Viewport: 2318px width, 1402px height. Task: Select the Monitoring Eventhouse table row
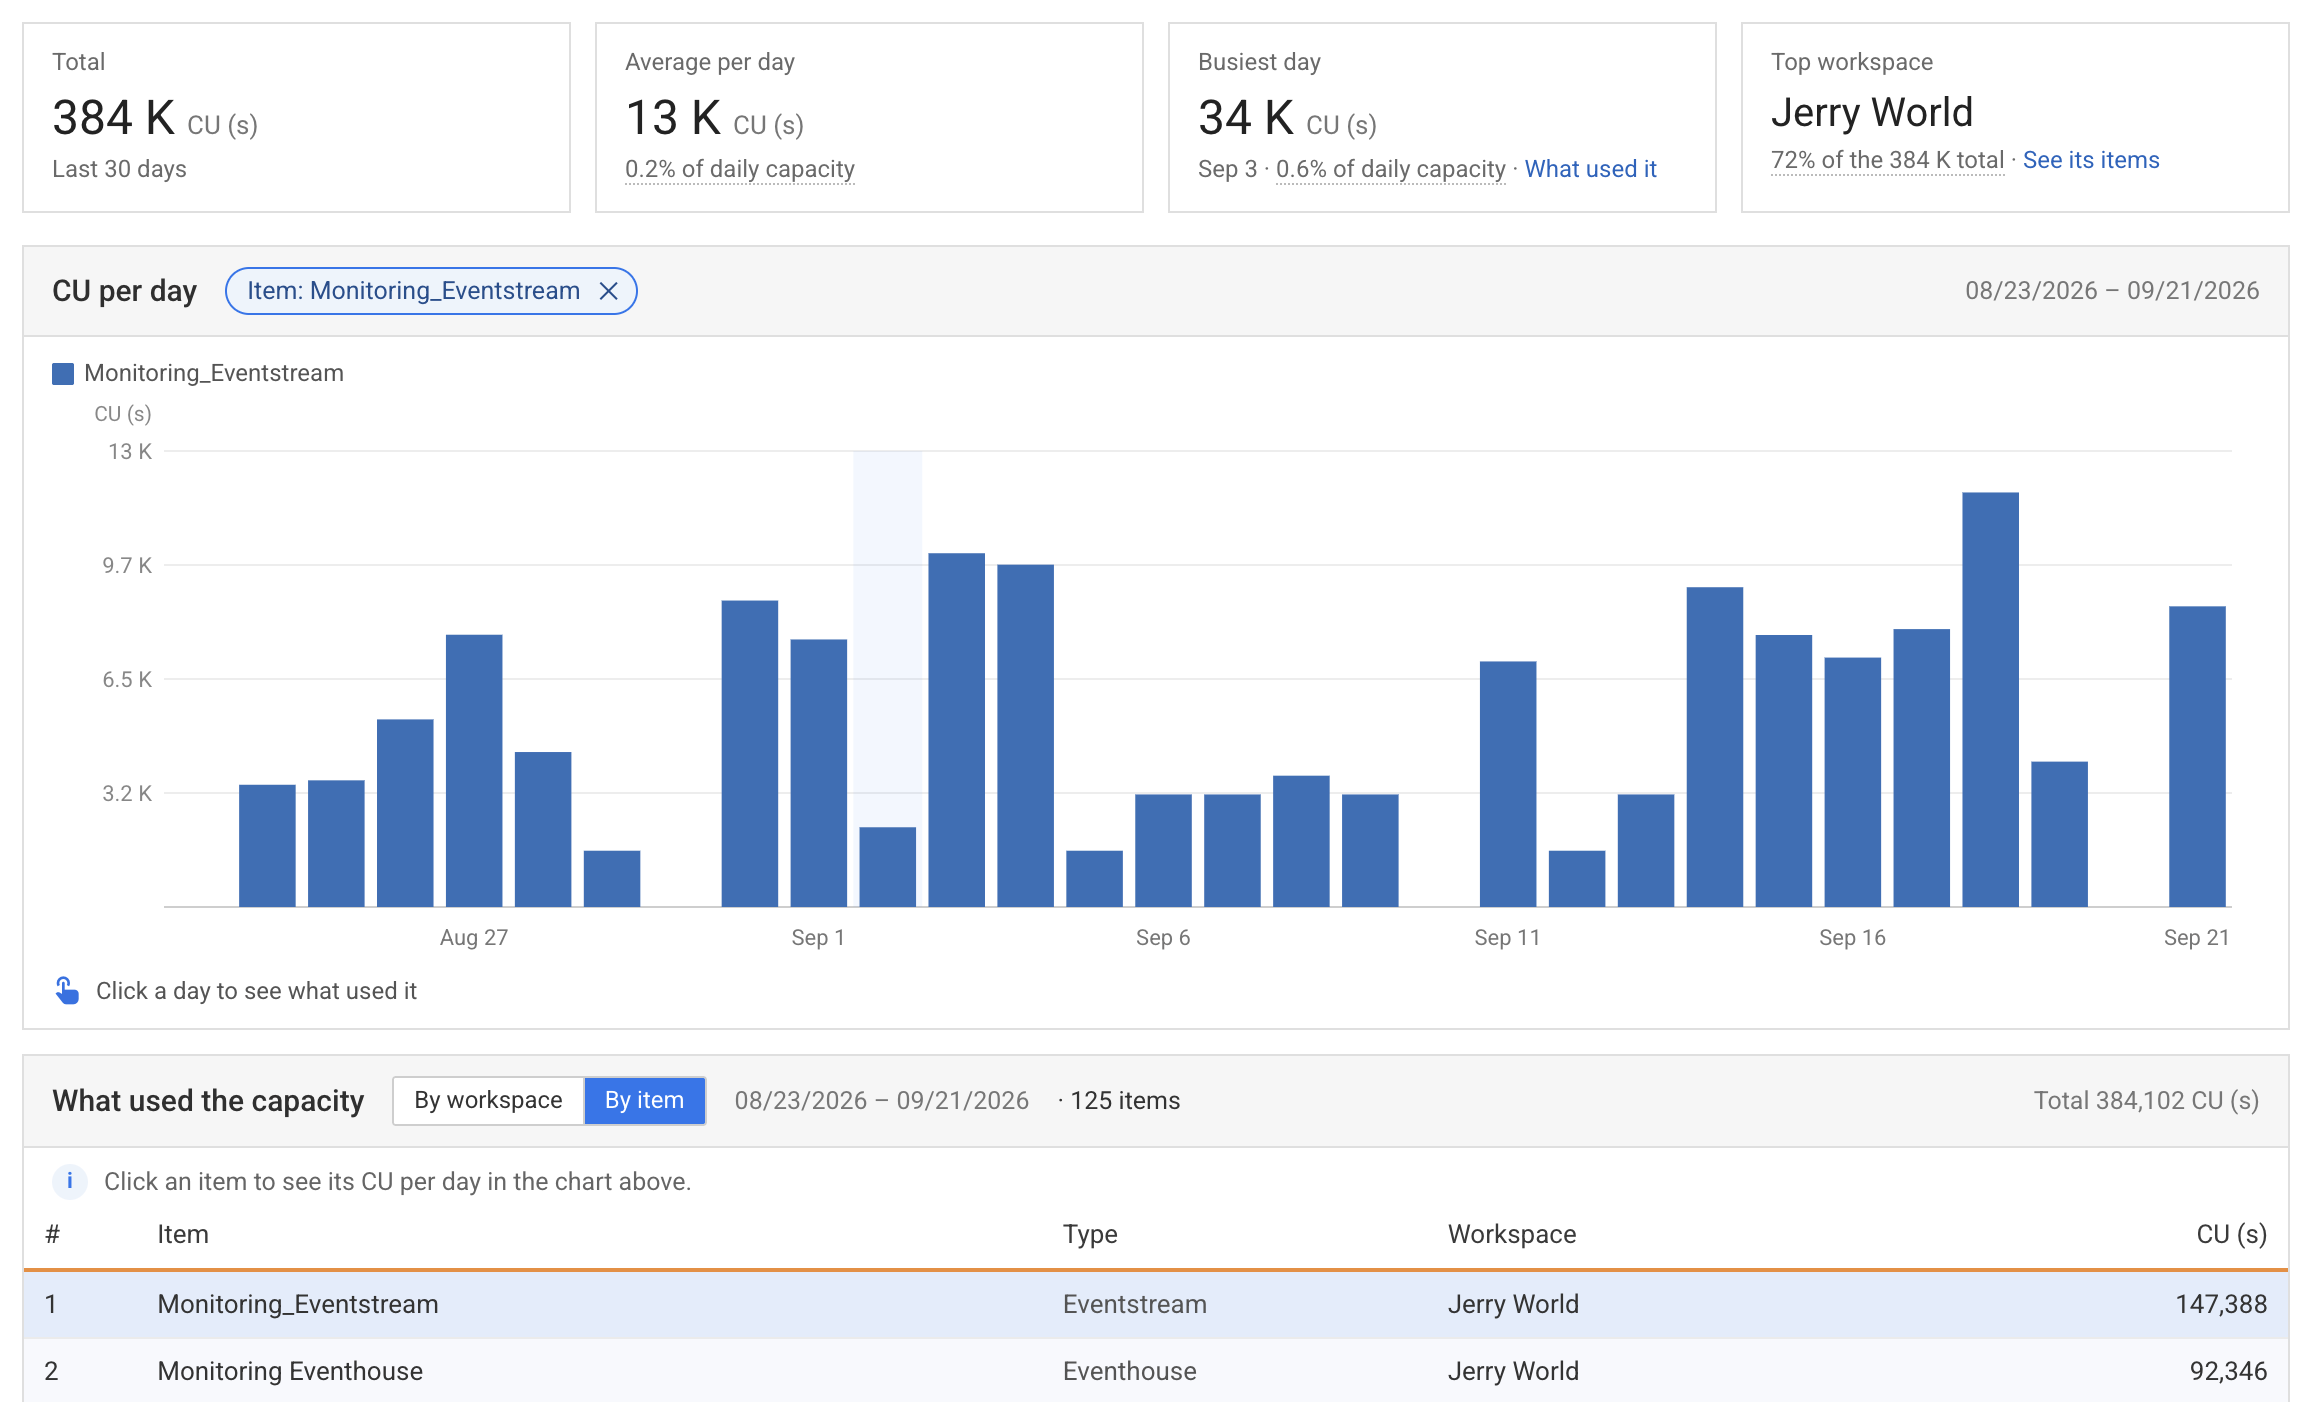coord(1156,1370)
